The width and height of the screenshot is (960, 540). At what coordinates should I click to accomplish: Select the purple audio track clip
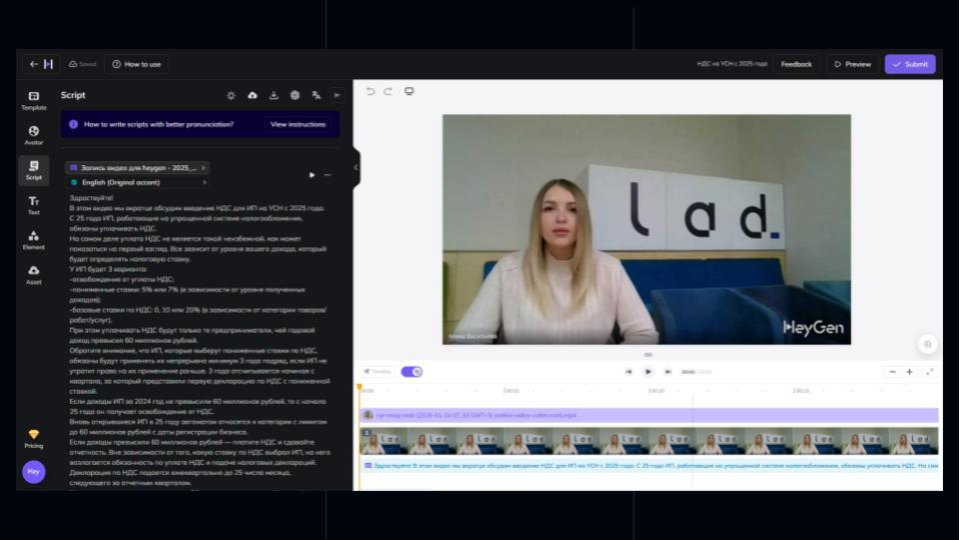click(x=649, y=415)
